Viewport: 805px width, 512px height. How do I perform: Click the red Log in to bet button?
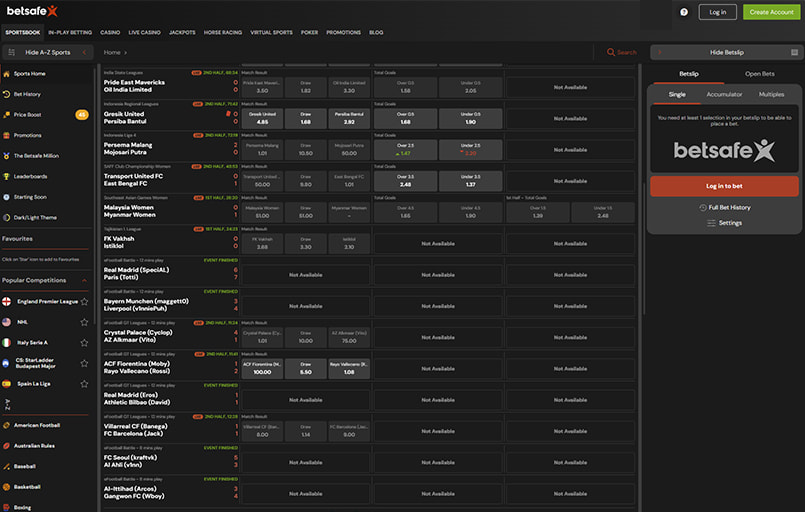[724, 186]
